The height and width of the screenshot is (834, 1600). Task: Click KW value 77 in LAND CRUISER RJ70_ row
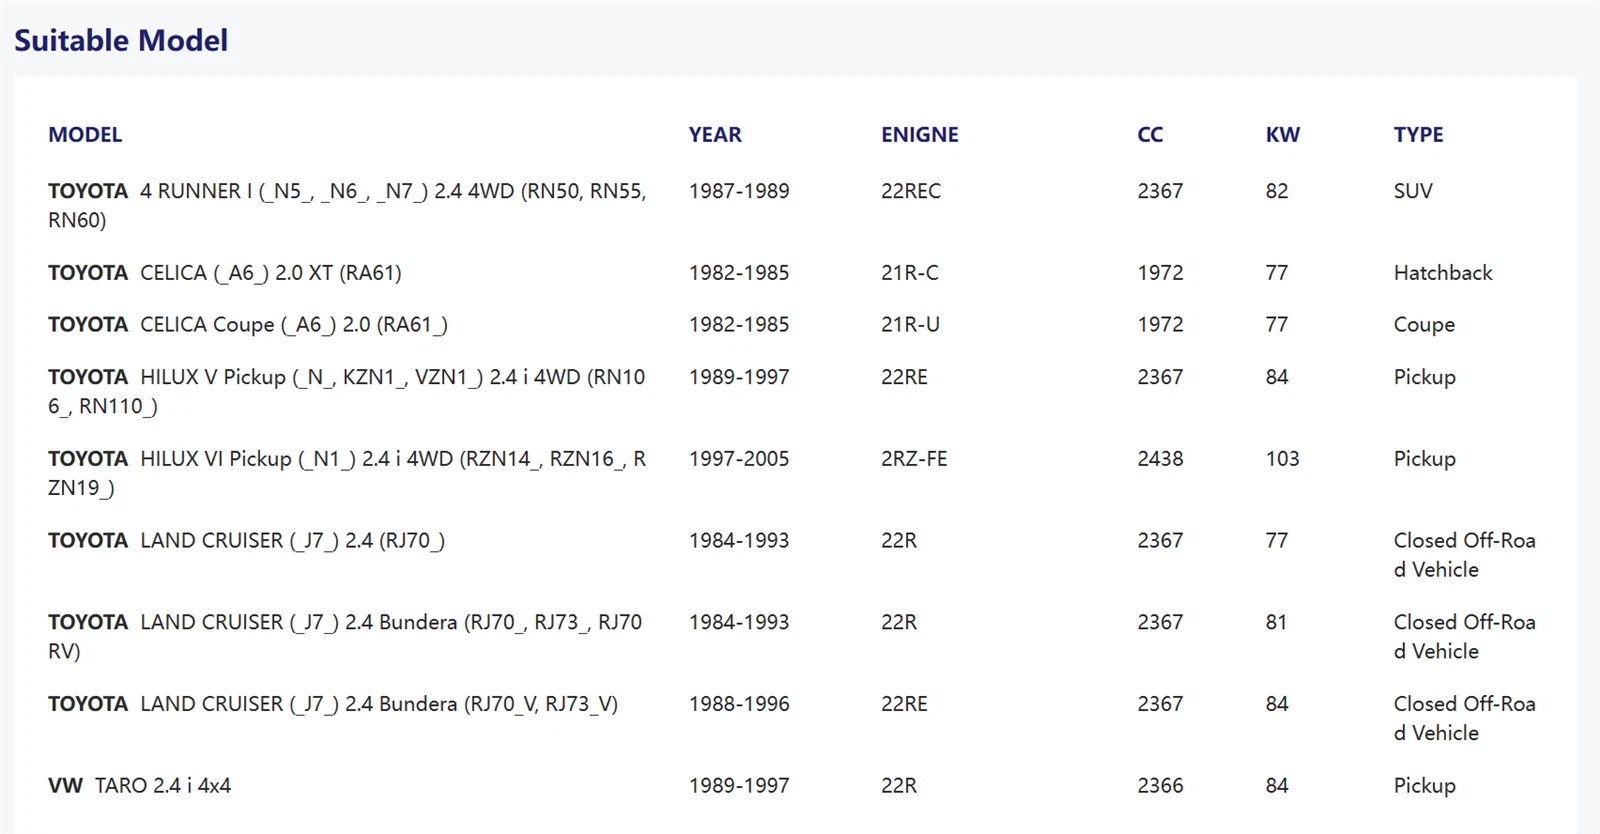(1277, 541)
